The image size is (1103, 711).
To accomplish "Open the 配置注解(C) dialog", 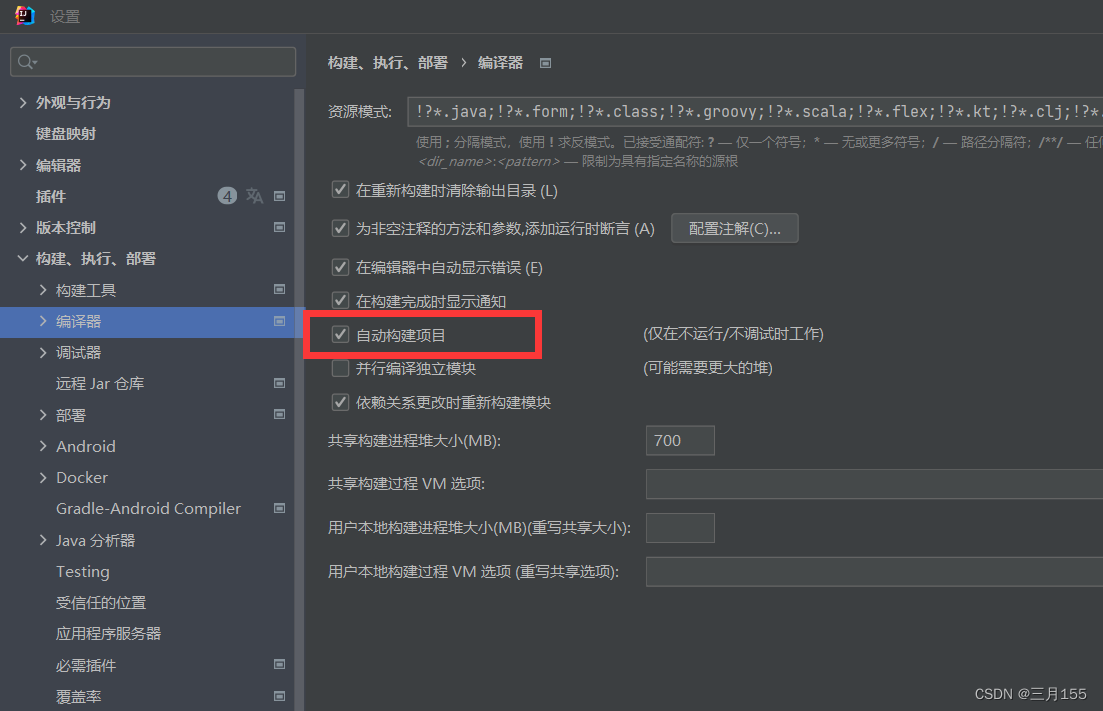I will coord(734,228).
